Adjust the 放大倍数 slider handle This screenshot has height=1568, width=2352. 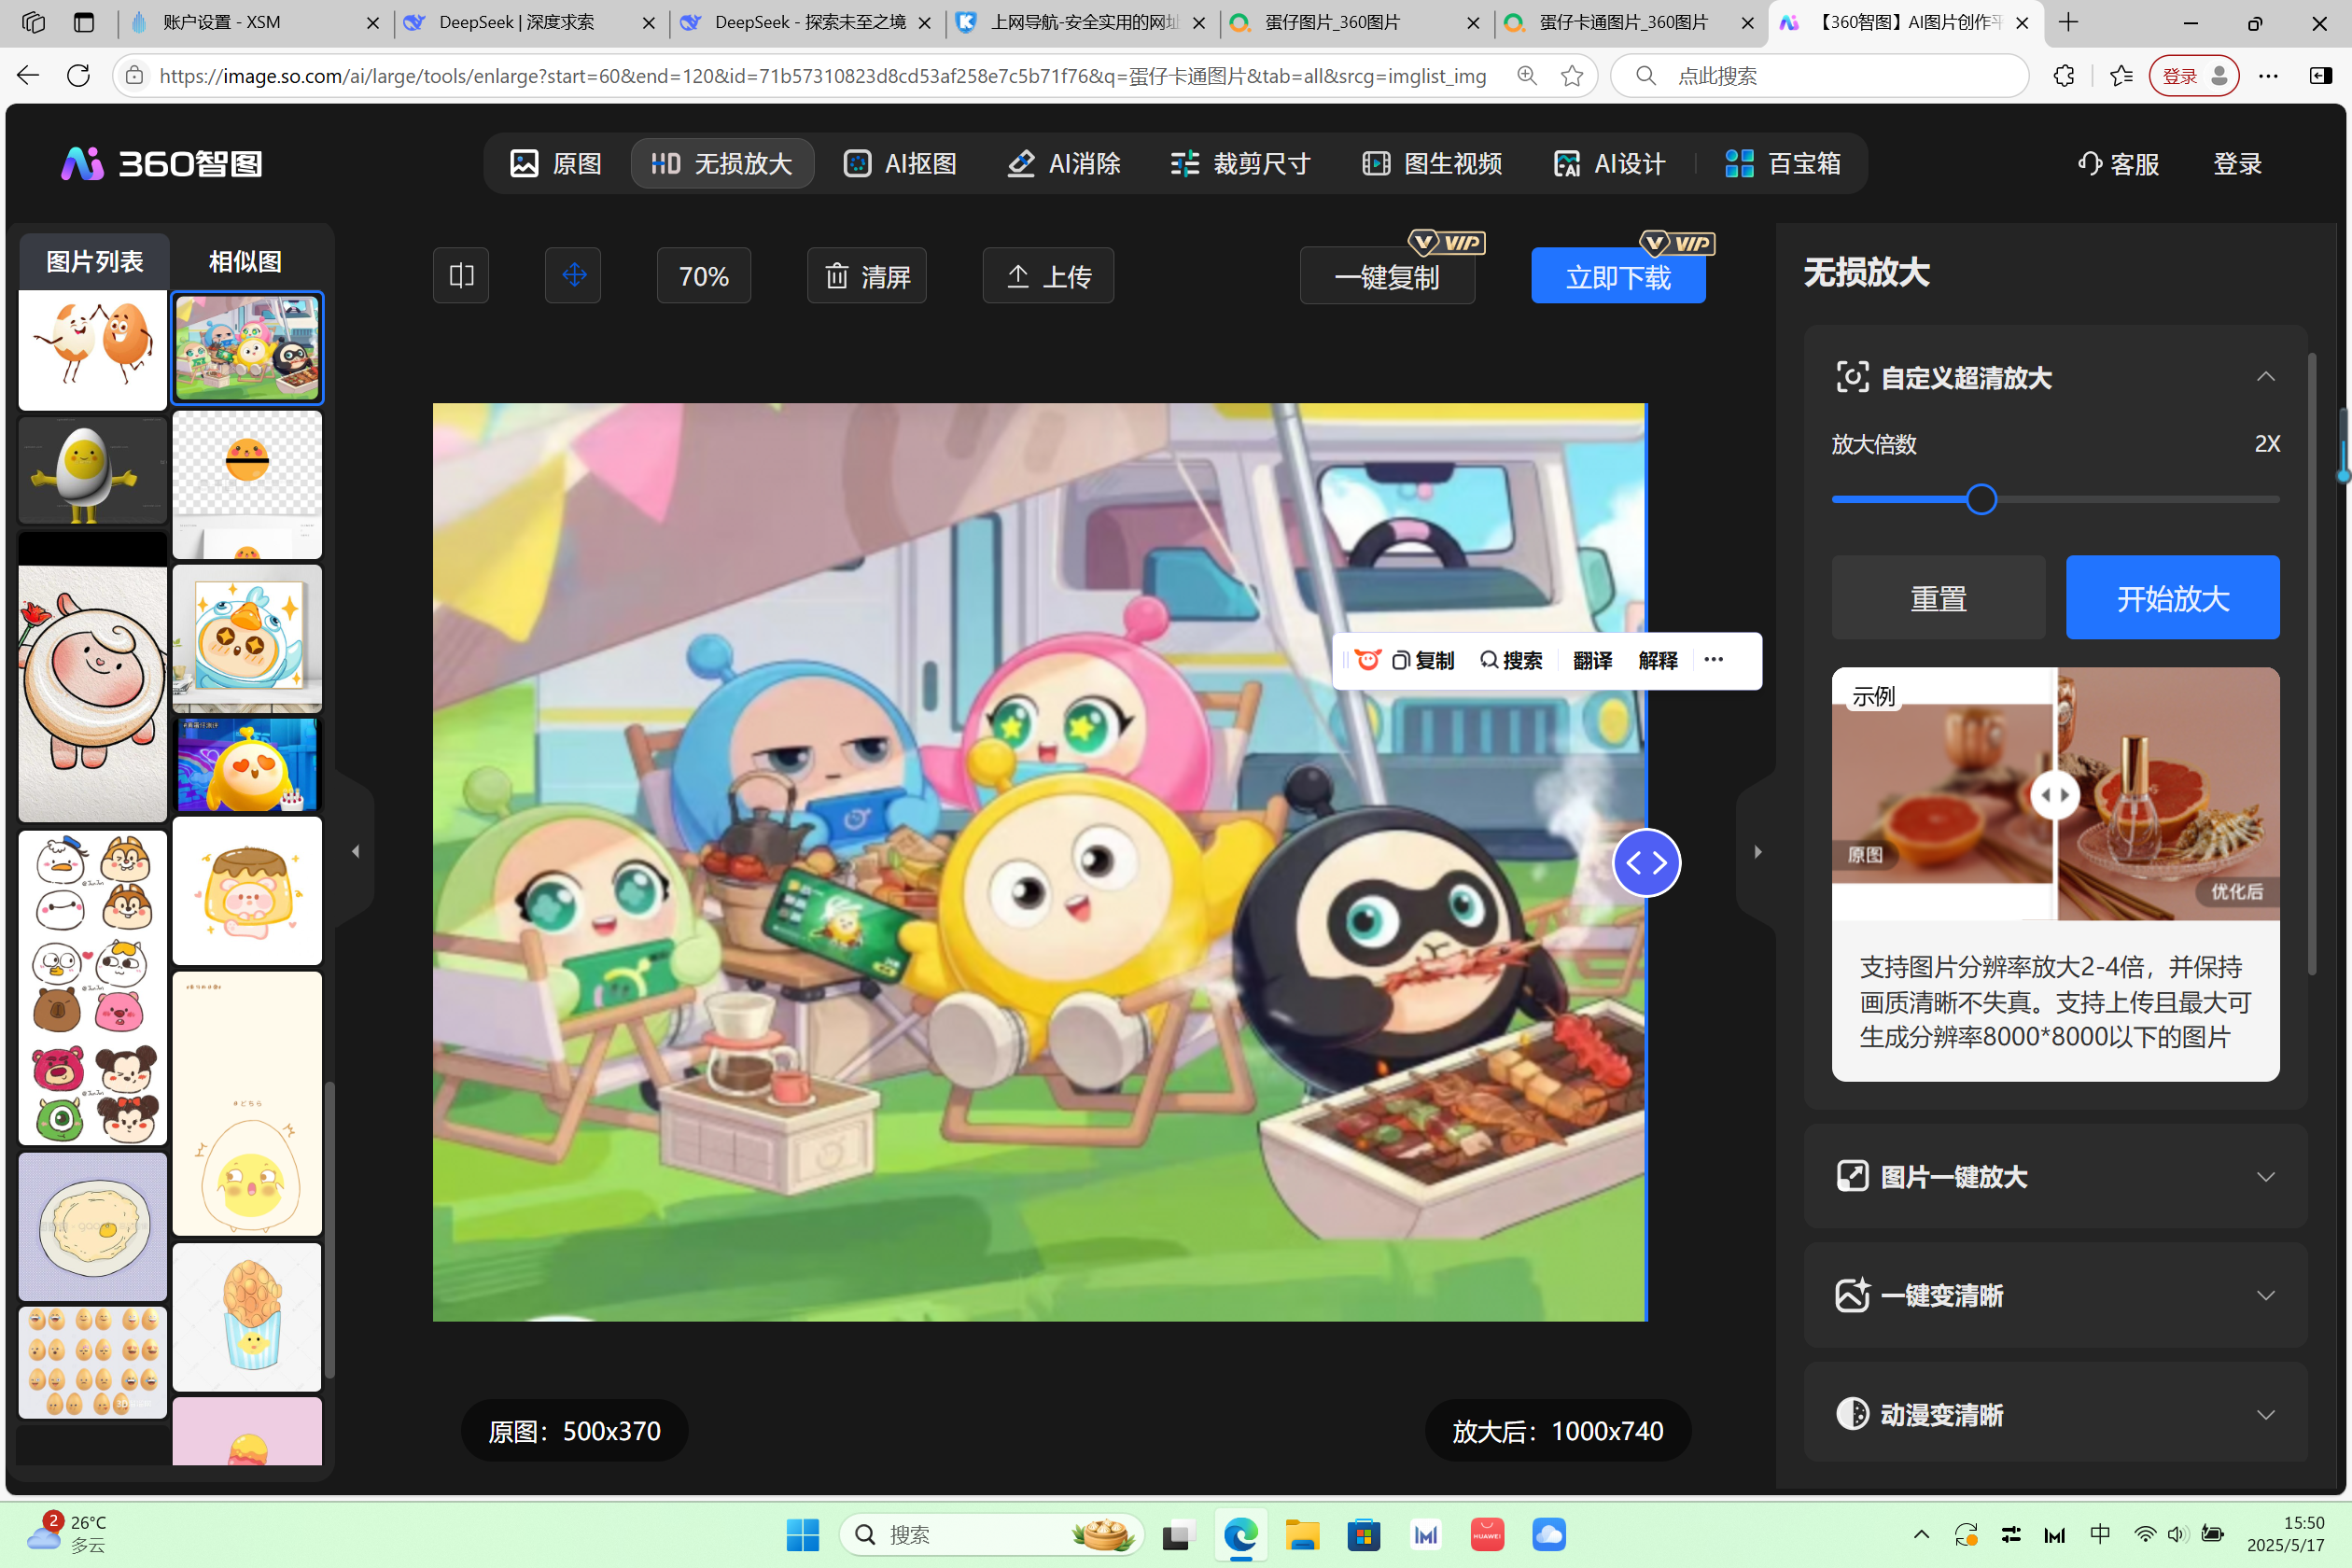point(1981,499)
